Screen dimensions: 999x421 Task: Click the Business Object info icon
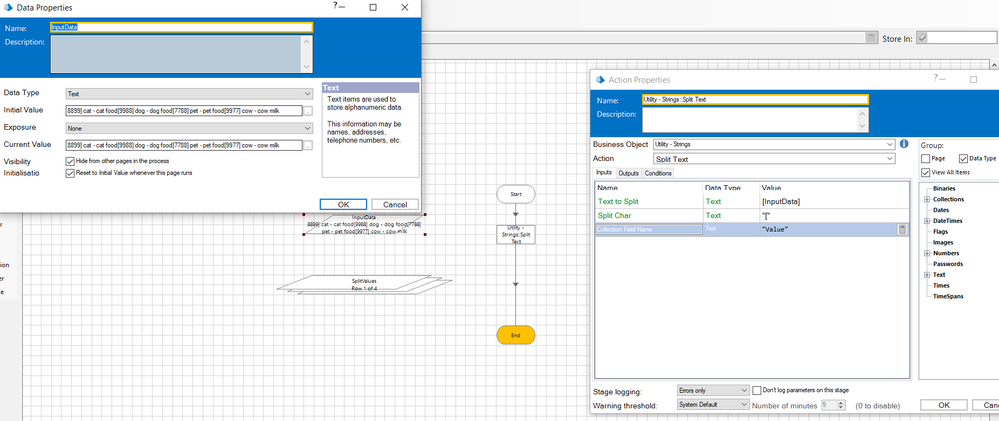tap(904, 144)
